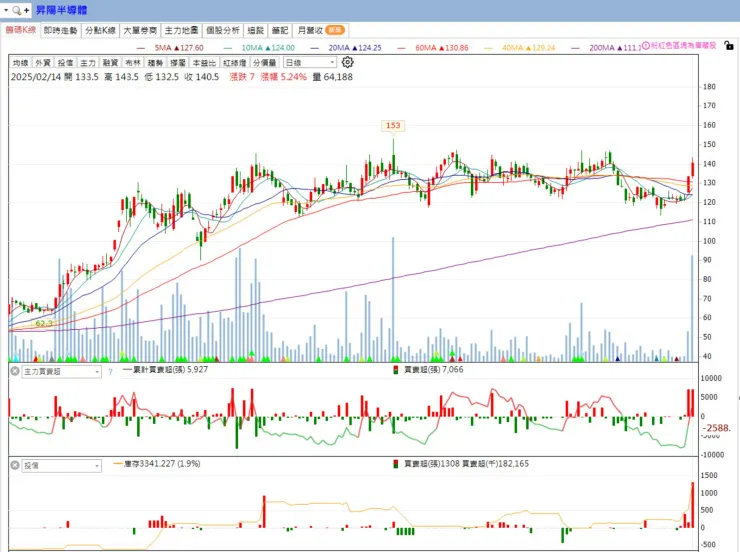The height and width of the screenshot is (552, 740).
Task: Click the 買賣超(張) 7,066 legend
Action: click(x=429, y=369)
